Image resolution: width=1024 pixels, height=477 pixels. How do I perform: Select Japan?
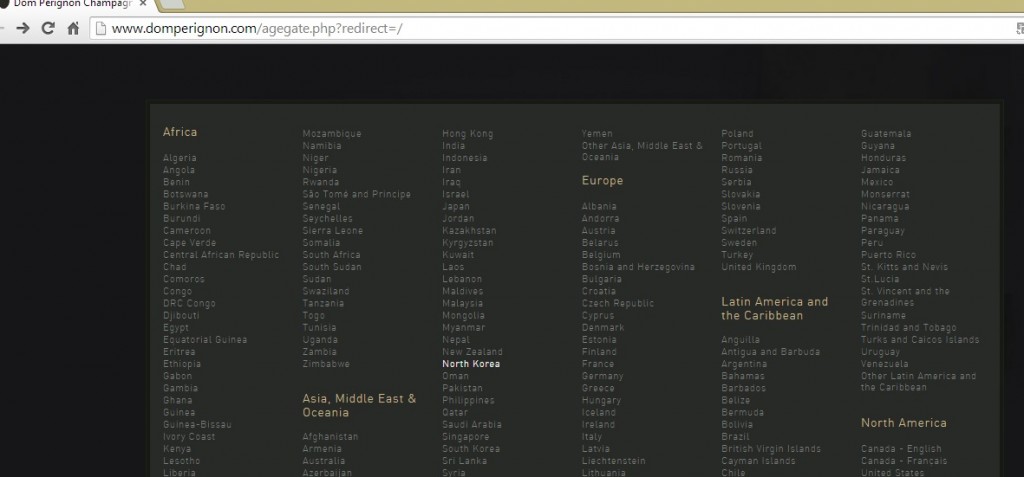tap(456, 206)
